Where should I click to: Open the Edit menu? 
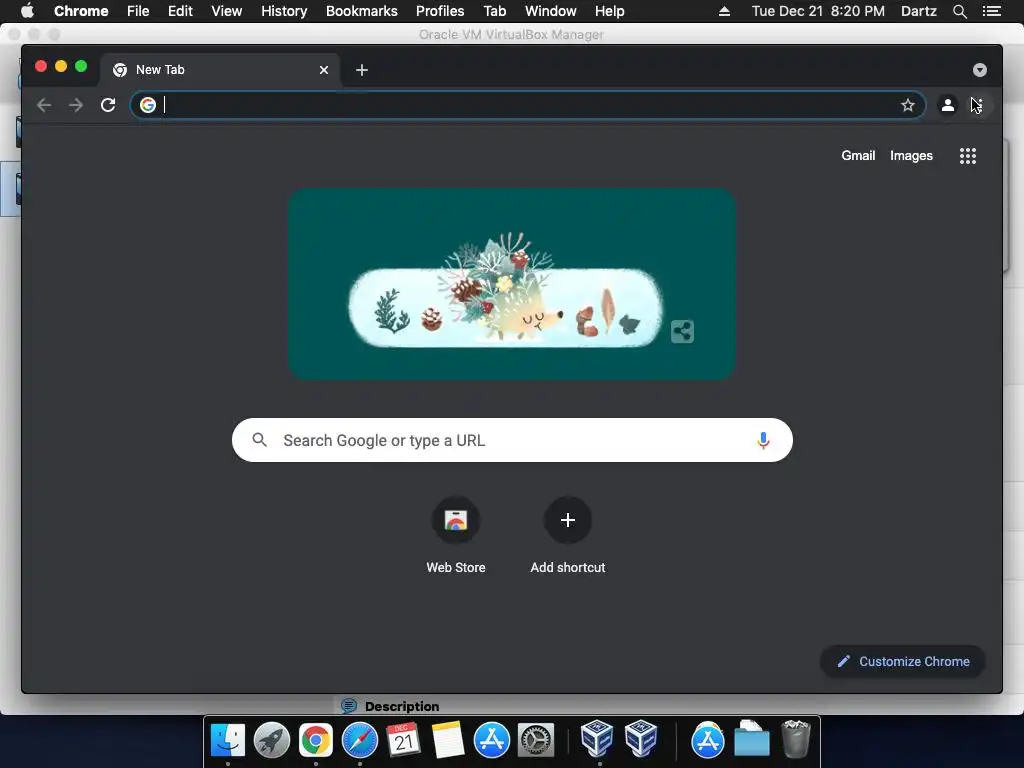tap(180, 11)
